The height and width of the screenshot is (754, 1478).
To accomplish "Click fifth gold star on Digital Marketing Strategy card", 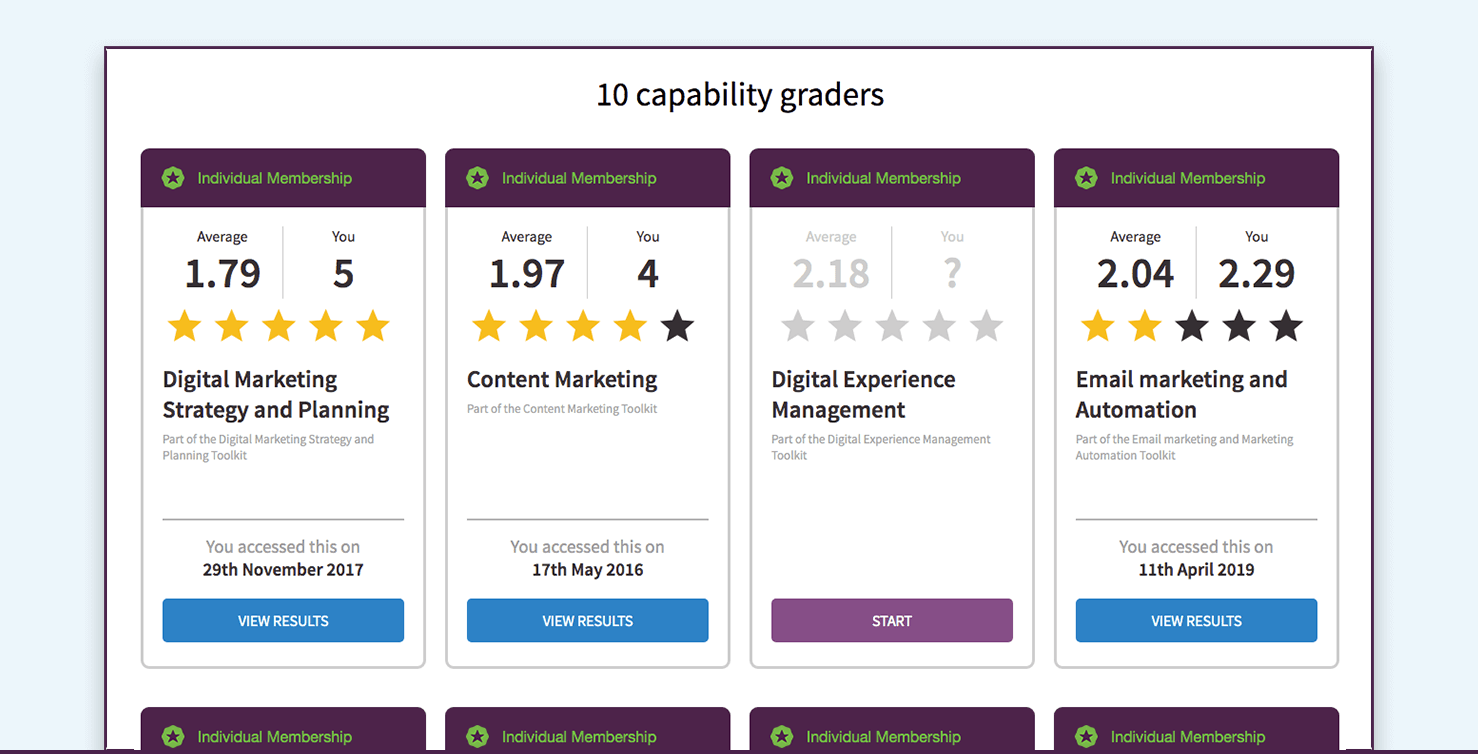I will click(373, 326).
